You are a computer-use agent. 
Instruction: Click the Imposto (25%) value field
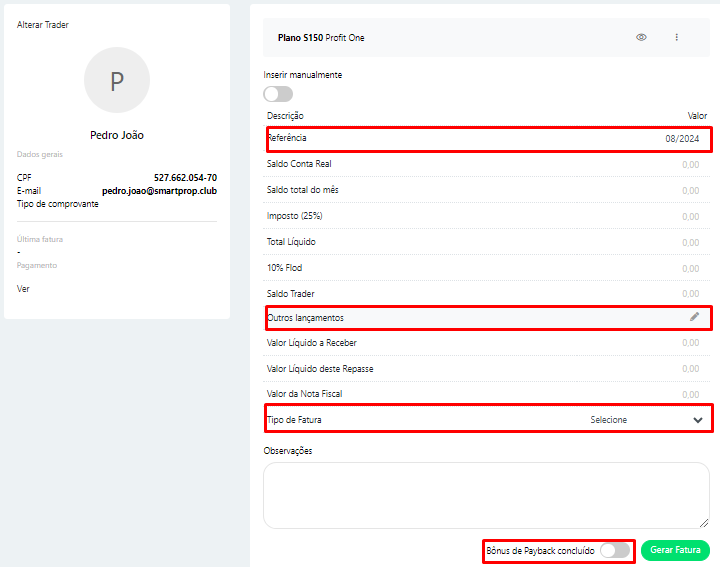[690, 216]
